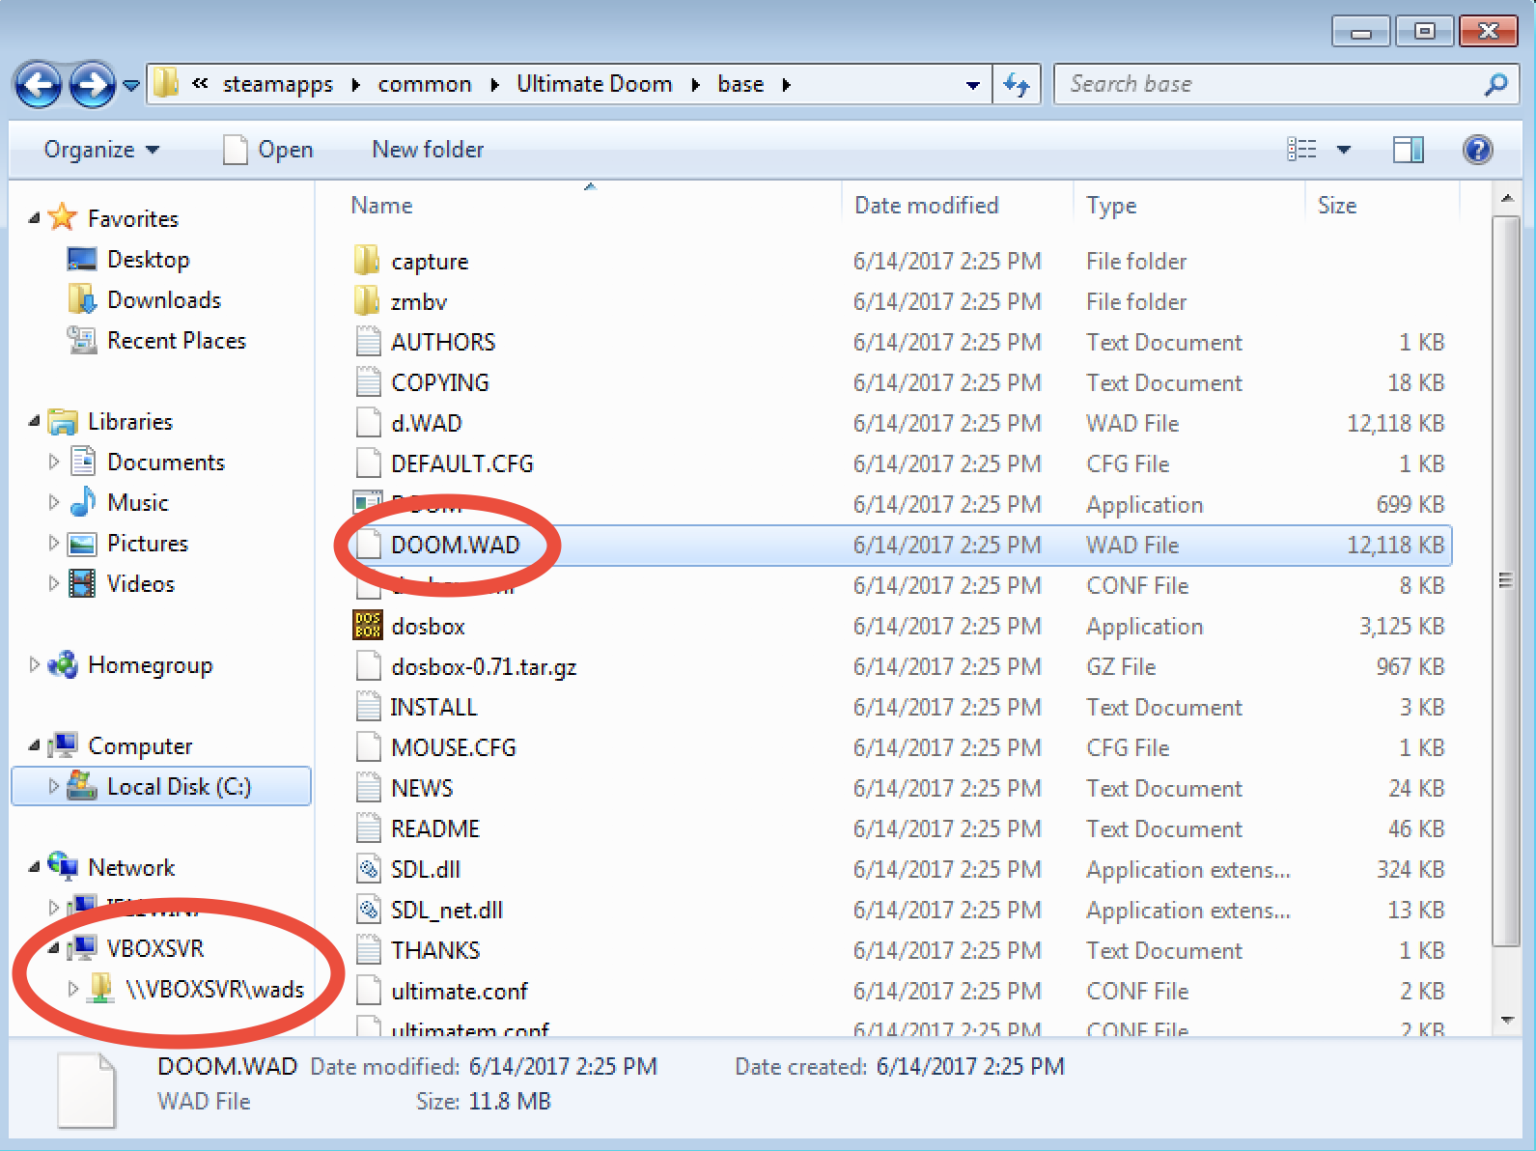
Task: Select the INSTALL text document
Action: pos(433,707)
